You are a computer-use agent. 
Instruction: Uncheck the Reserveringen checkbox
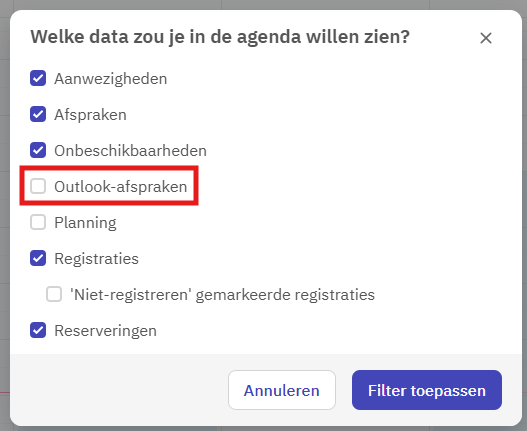[38, 330]
